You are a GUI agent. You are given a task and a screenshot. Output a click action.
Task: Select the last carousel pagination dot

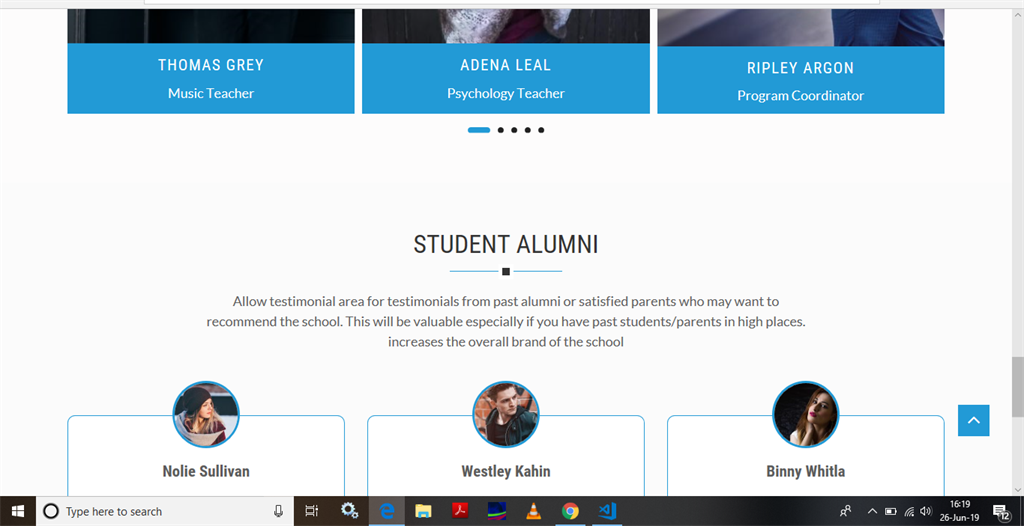[541, 130]
